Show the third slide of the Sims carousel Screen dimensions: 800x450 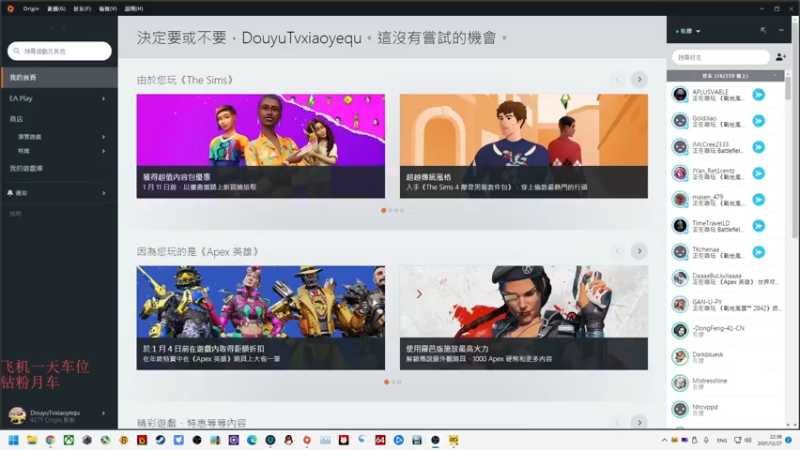point(396,210)
